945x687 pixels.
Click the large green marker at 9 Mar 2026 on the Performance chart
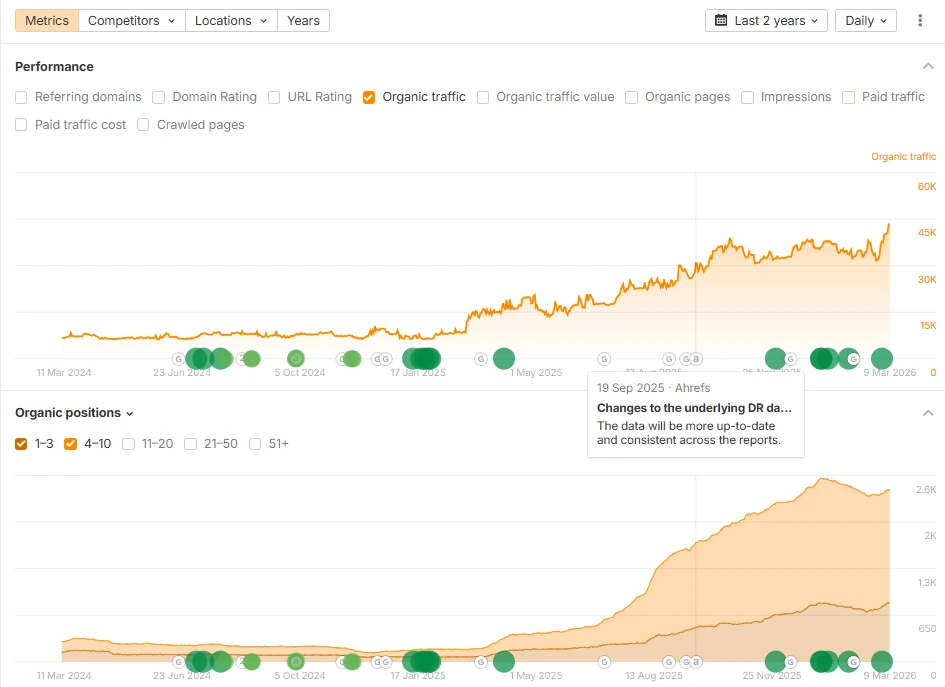(881, 358)
